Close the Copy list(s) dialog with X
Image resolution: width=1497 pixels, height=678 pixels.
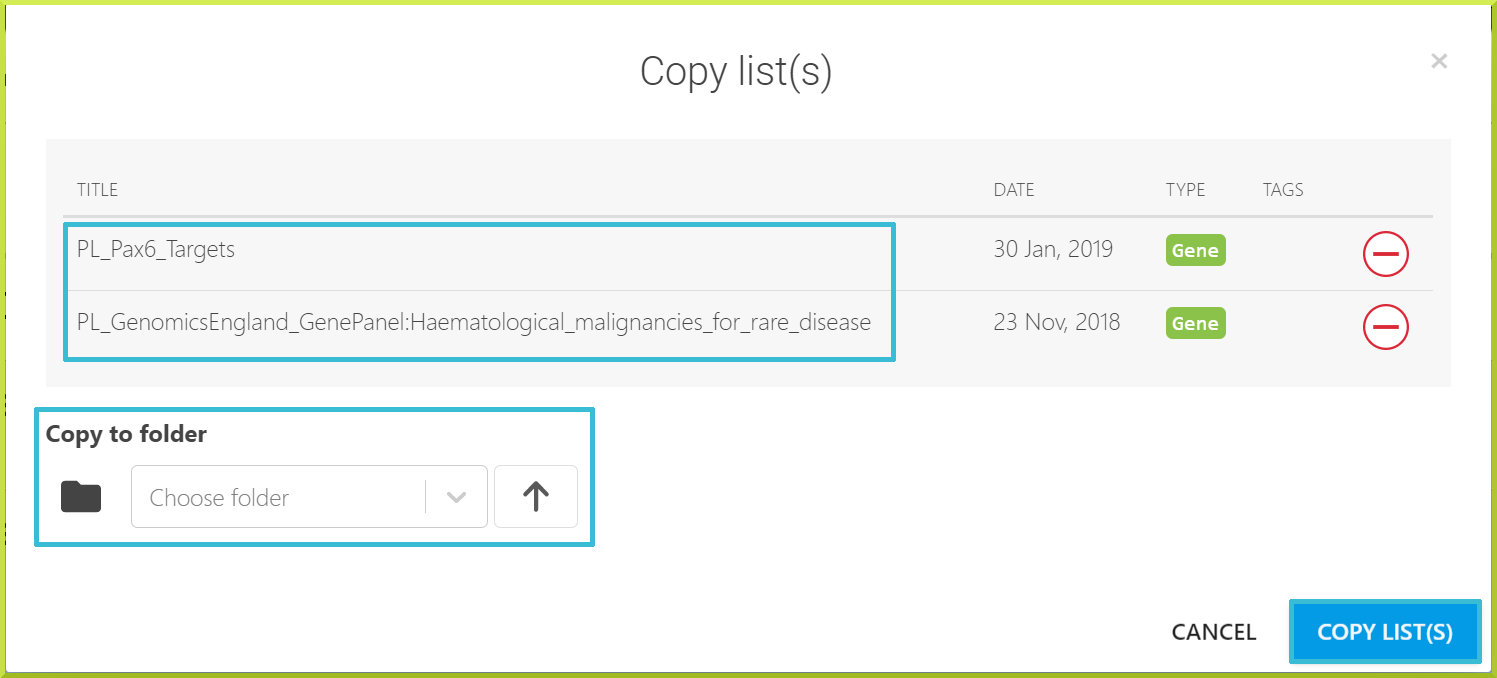coord(1439,61)
